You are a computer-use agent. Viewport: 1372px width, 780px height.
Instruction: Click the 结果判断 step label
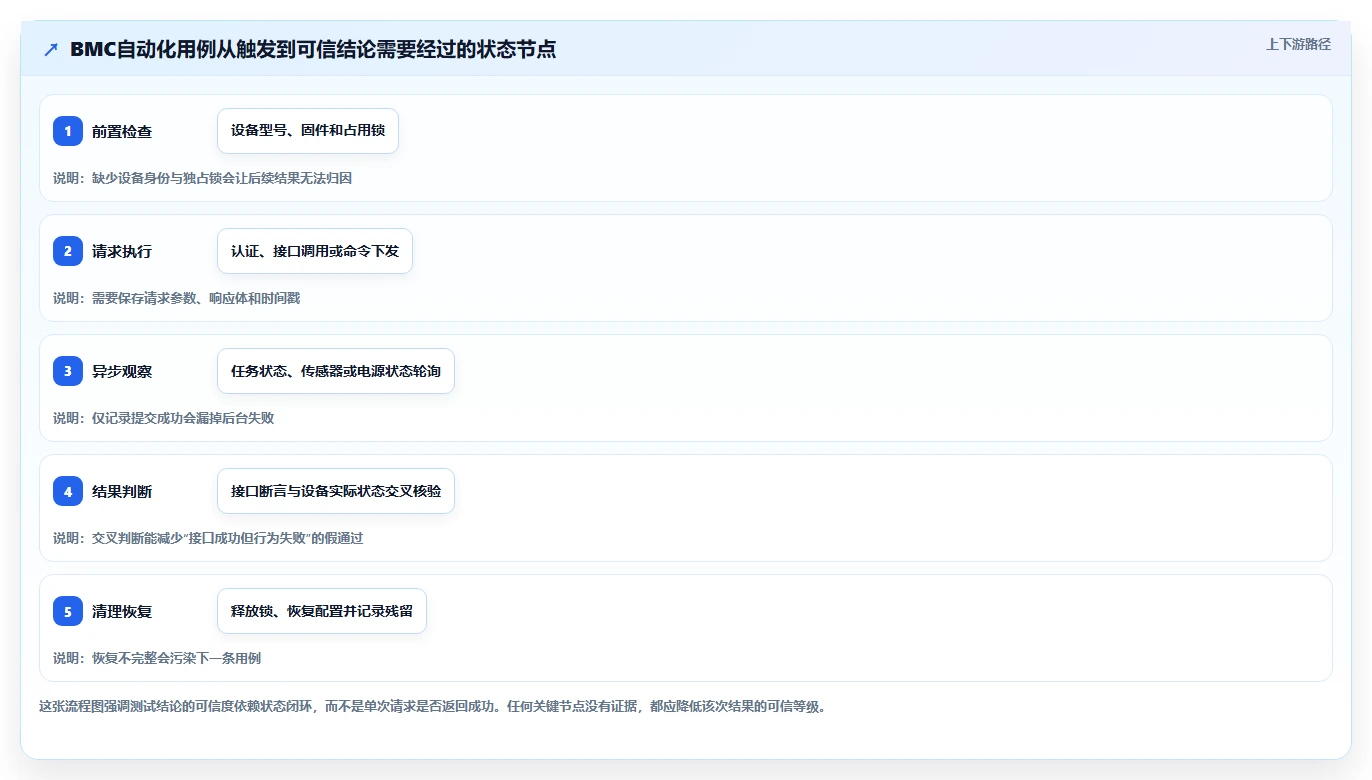click(122, 491)
